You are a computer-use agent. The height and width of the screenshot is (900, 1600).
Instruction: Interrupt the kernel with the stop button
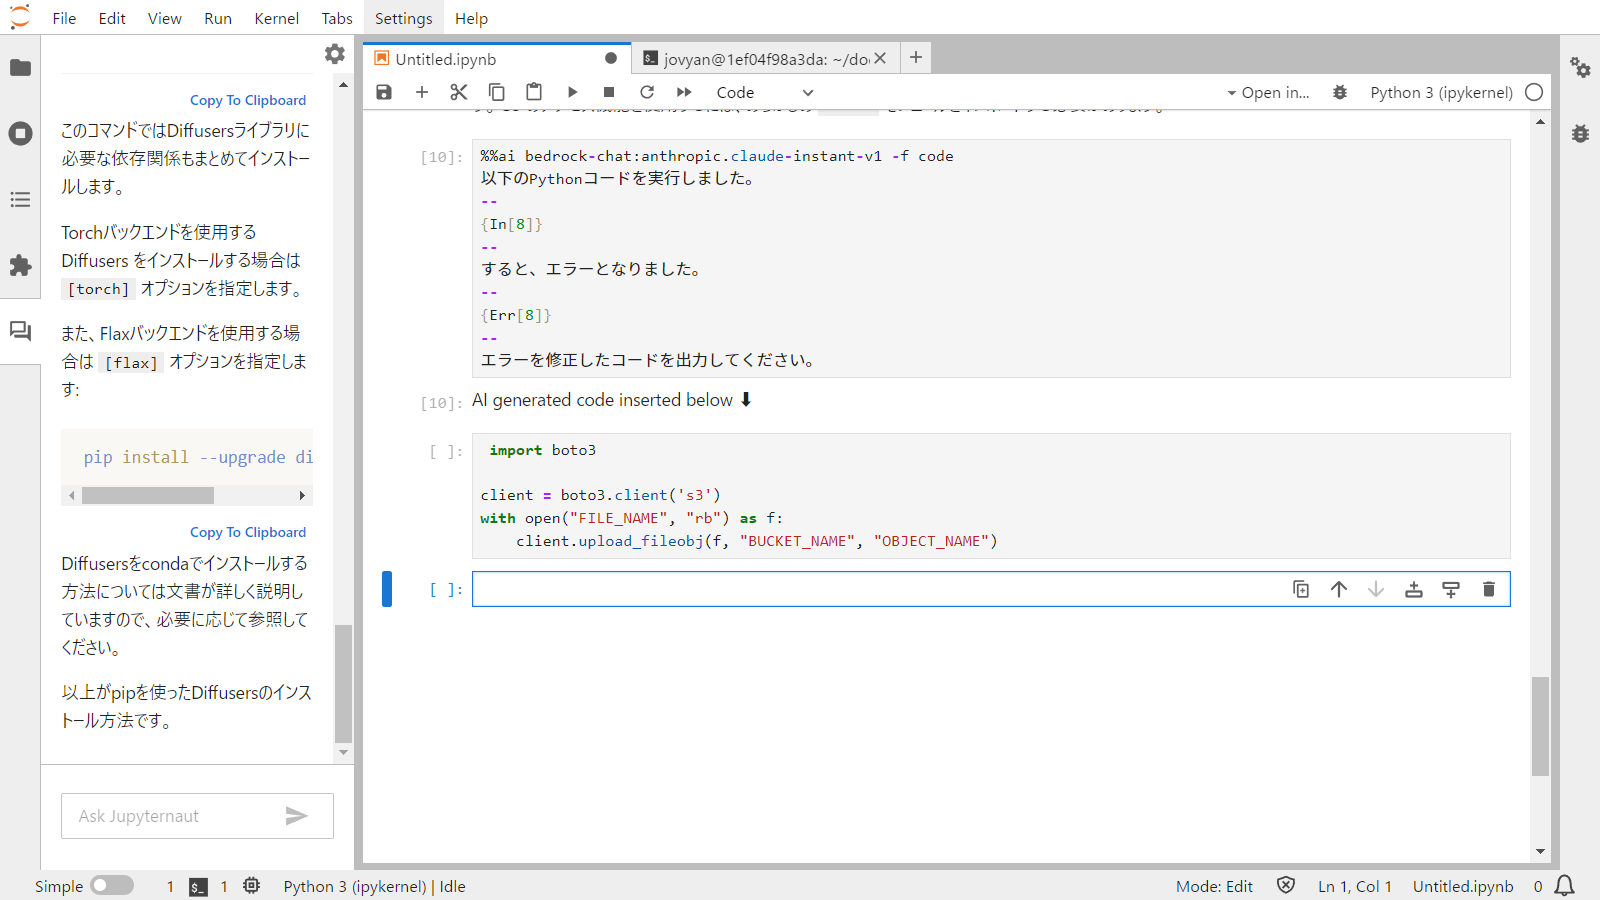[609, 92]
